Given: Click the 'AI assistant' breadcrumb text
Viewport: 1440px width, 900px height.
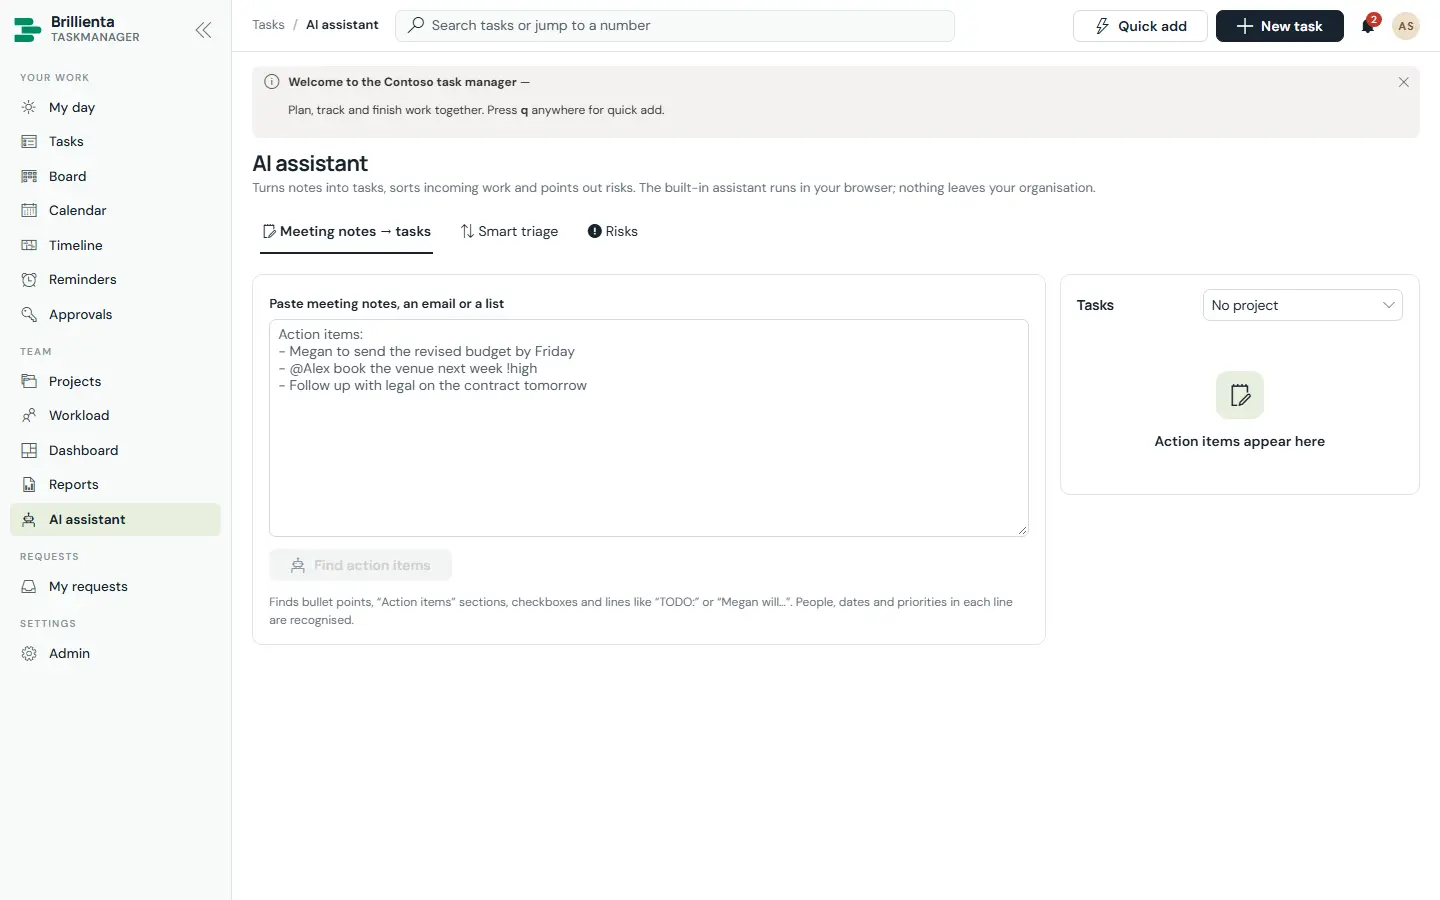Looking at the screenshot, I should [342, 25].
